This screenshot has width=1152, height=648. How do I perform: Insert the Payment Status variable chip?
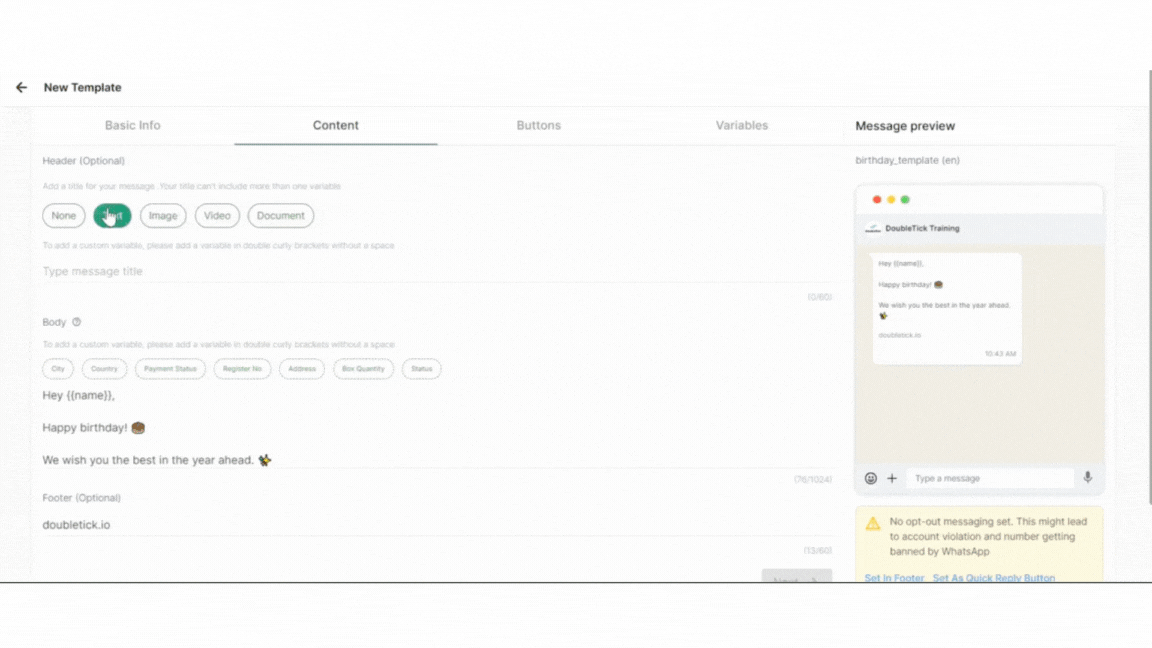tap(170, 369)
